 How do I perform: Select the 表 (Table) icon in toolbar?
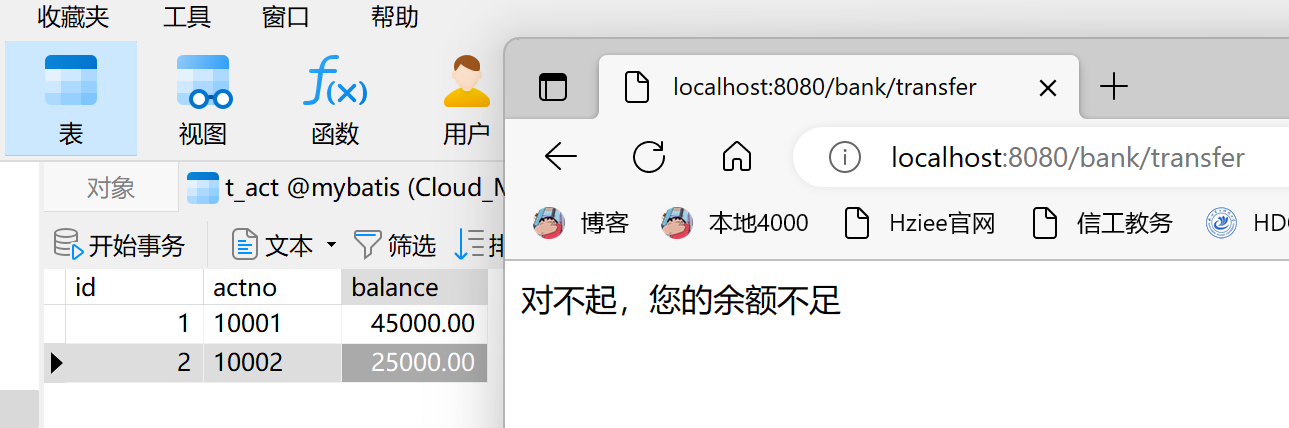(70, 99)
